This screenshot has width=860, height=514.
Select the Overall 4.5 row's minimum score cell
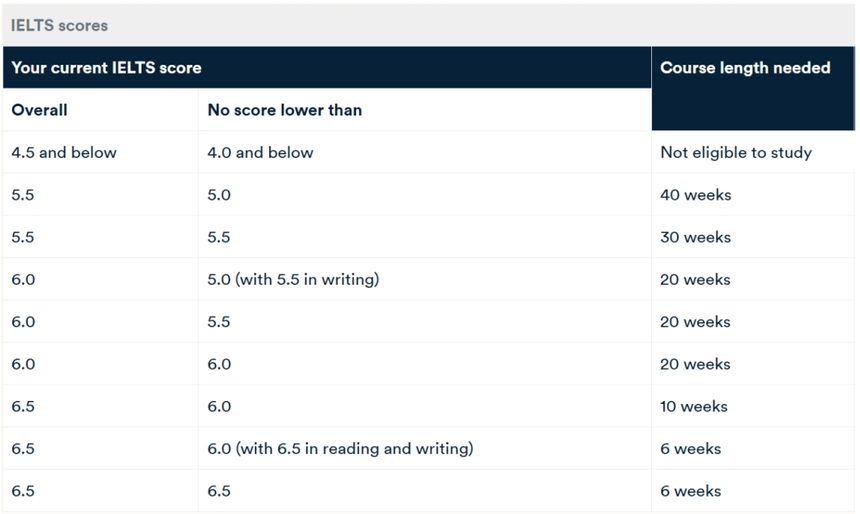click(x=260, y=153)
